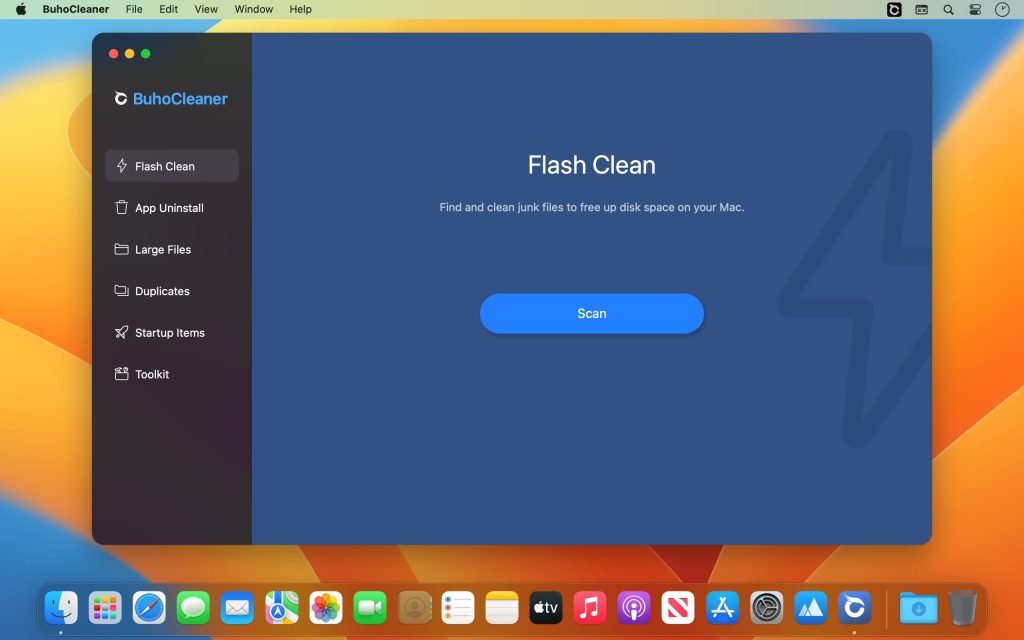1024x640 pixels.
Task: Open the Window menu
Action: coord(253,9)
